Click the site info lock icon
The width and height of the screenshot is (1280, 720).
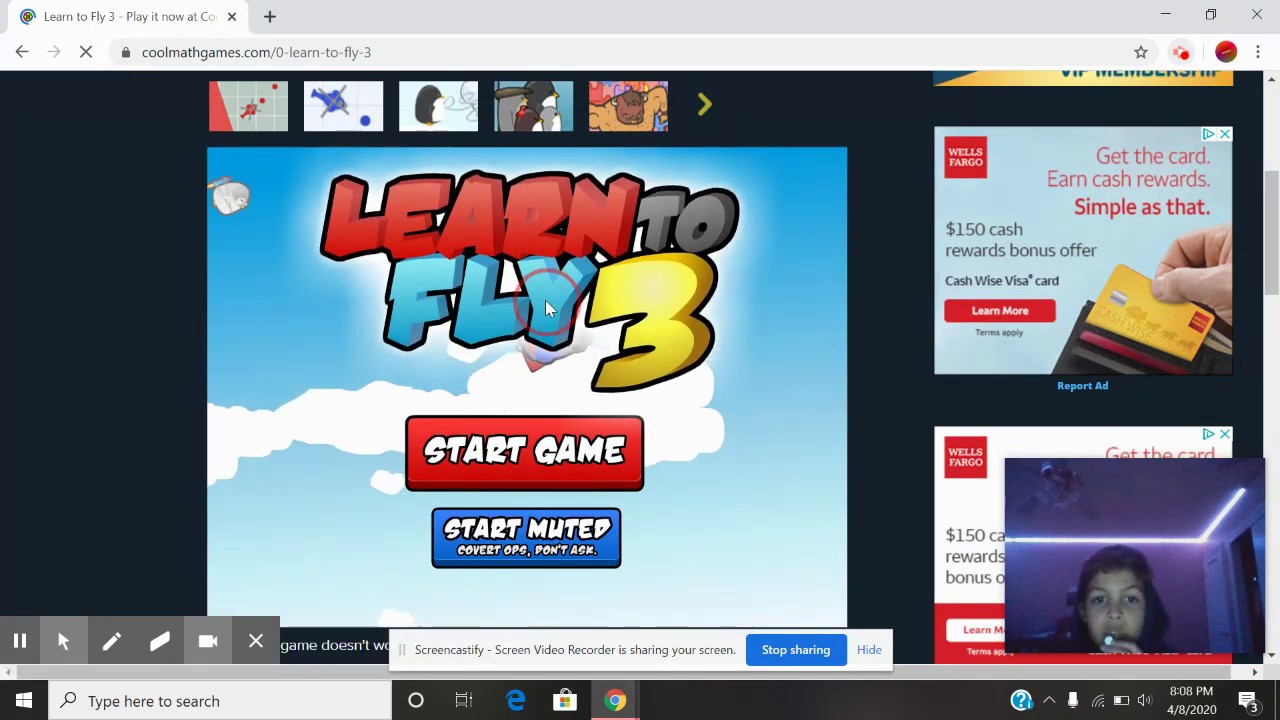[125, 52]
